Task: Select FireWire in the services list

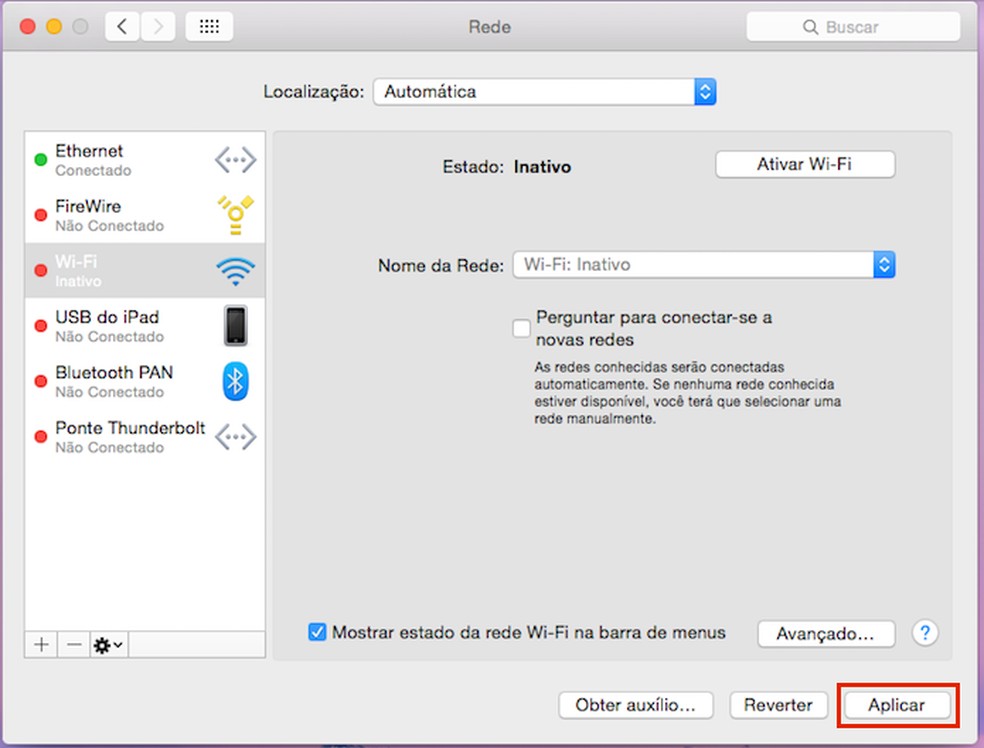Action: coord(145,215)
